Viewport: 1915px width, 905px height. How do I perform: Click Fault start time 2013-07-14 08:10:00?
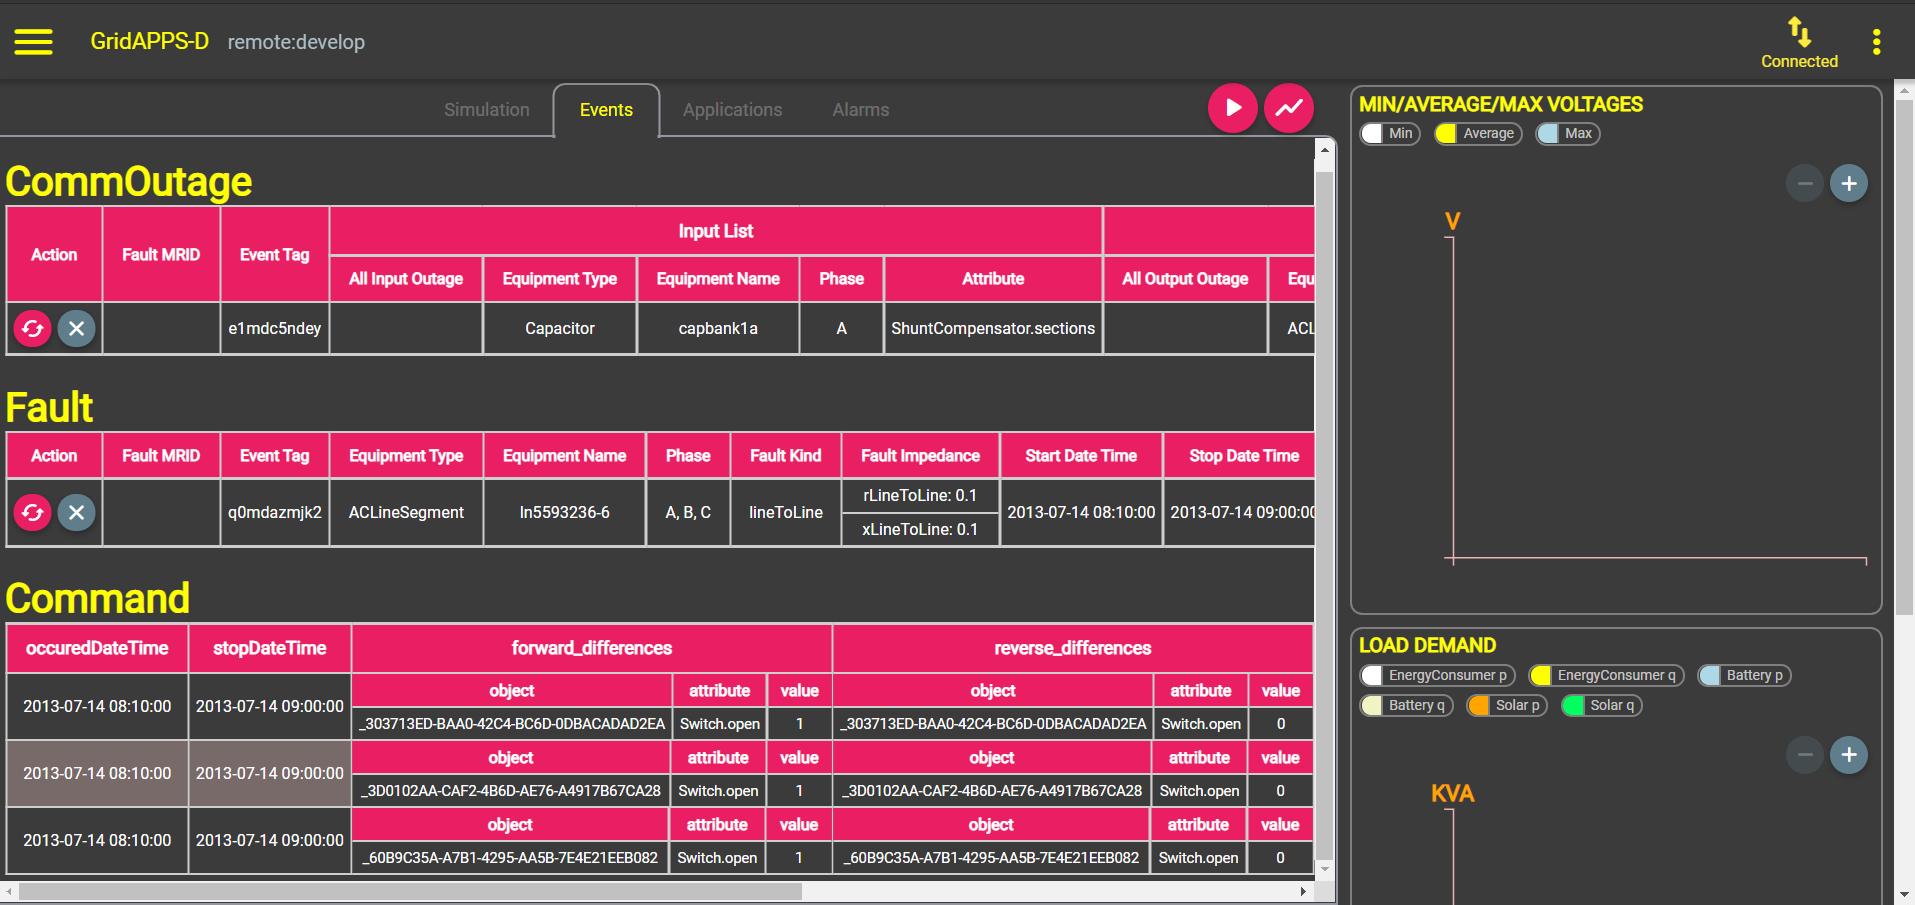(x=1081, y=512)
